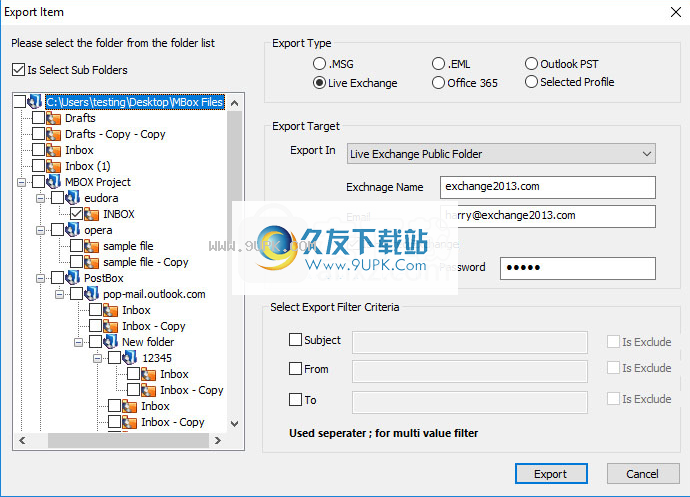
Task: Click the Inbox (1) folder icon
Action: coord(54,166)
